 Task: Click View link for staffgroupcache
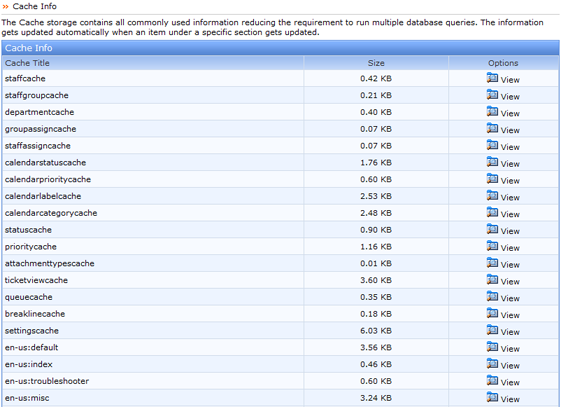pos(510,97)
